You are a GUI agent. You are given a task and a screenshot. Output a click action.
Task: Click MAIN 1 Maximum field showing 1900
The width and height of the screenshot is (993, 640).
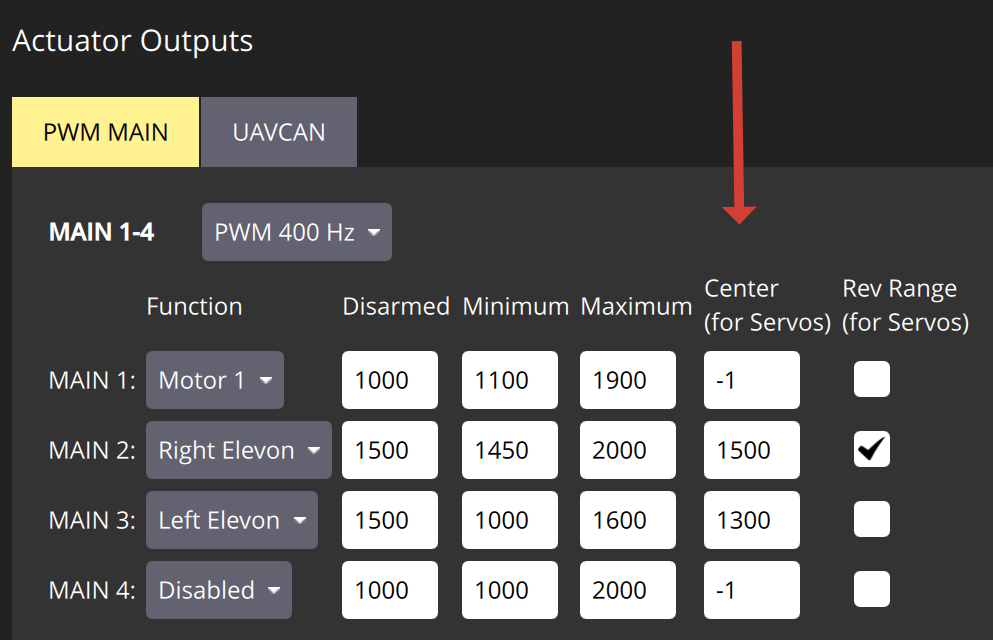(x=628, y=380)
